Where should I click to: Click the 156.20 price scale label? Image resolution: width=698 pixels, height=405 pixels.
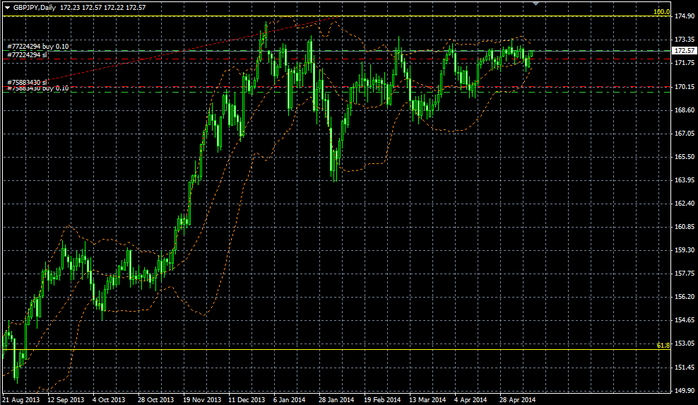685,297
